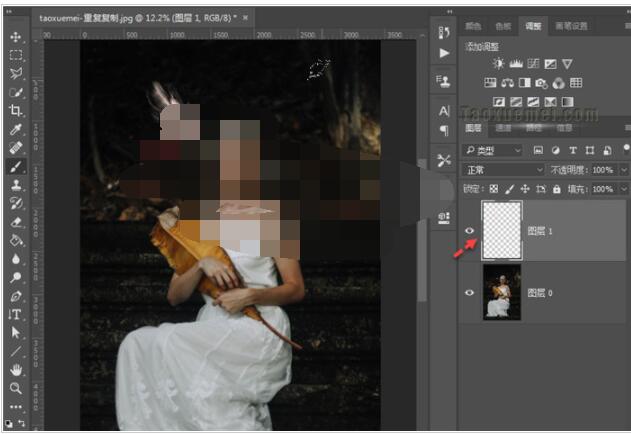Switch to the 画笔设置 tab
631x434 pixels.
pyautogui.click(x=571, y=27)
